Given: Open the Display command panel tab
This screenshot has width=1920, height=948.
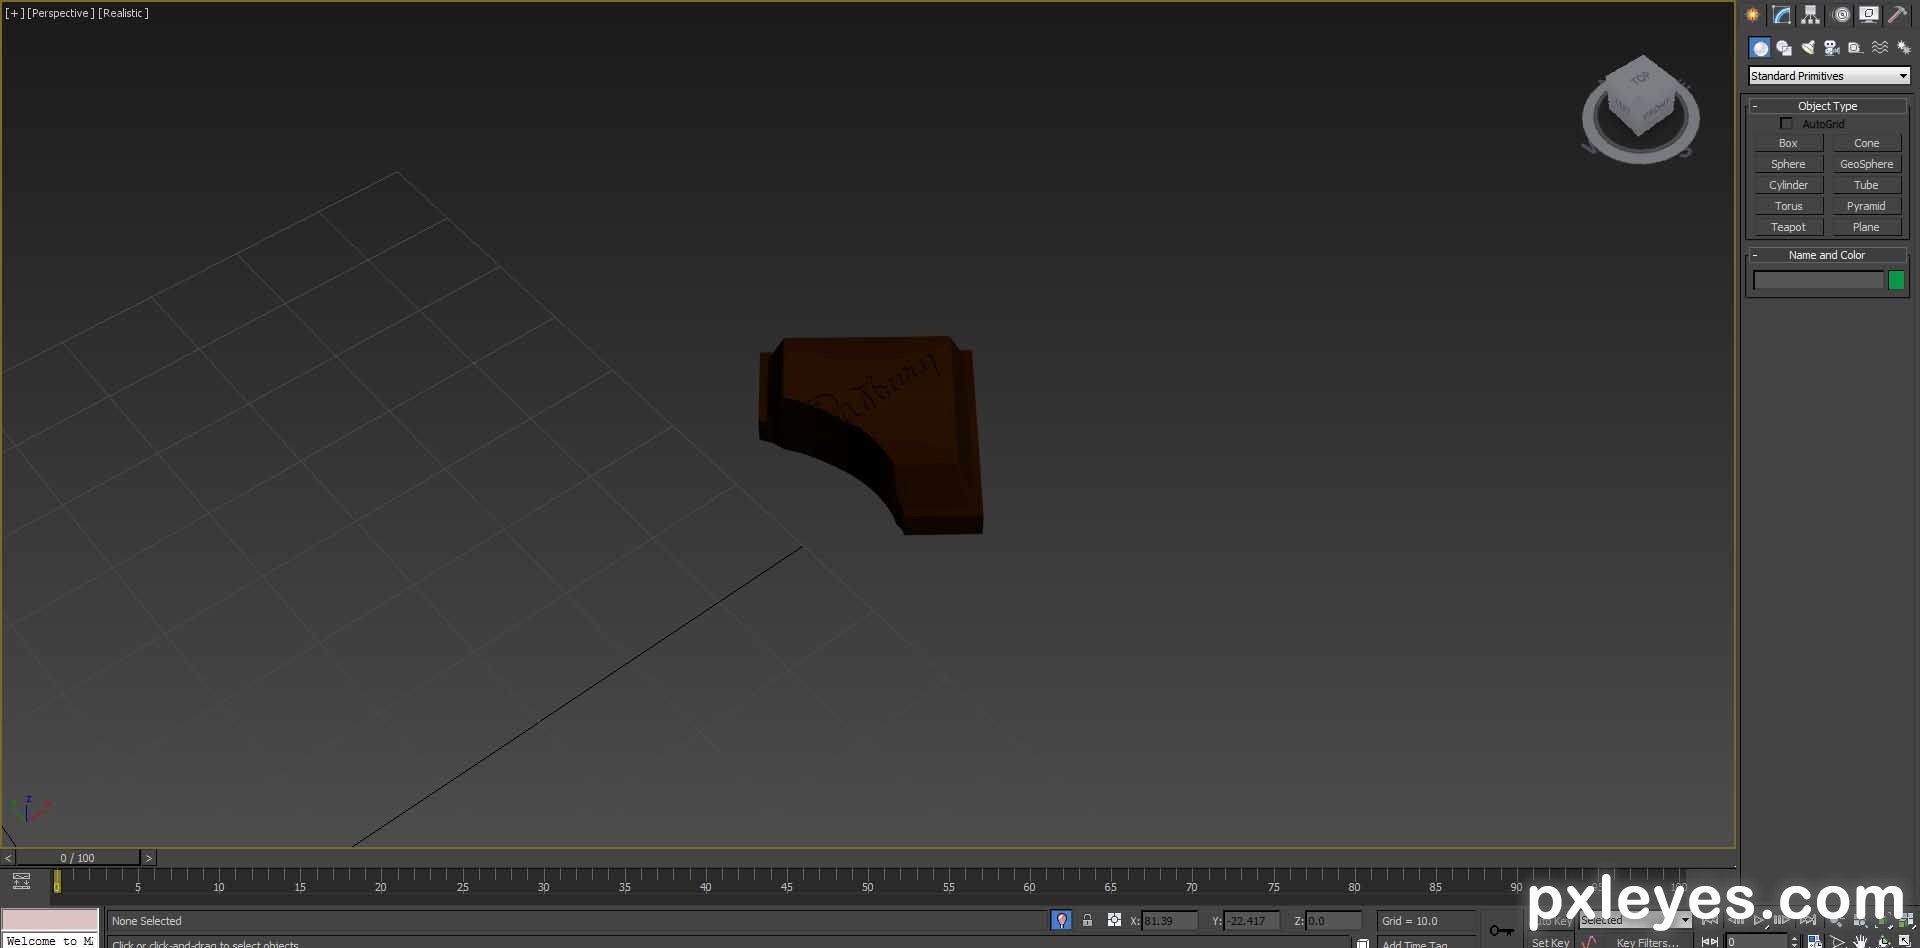Looking at the screenshot, I should pyautogui.click(x=1868, y=15).
